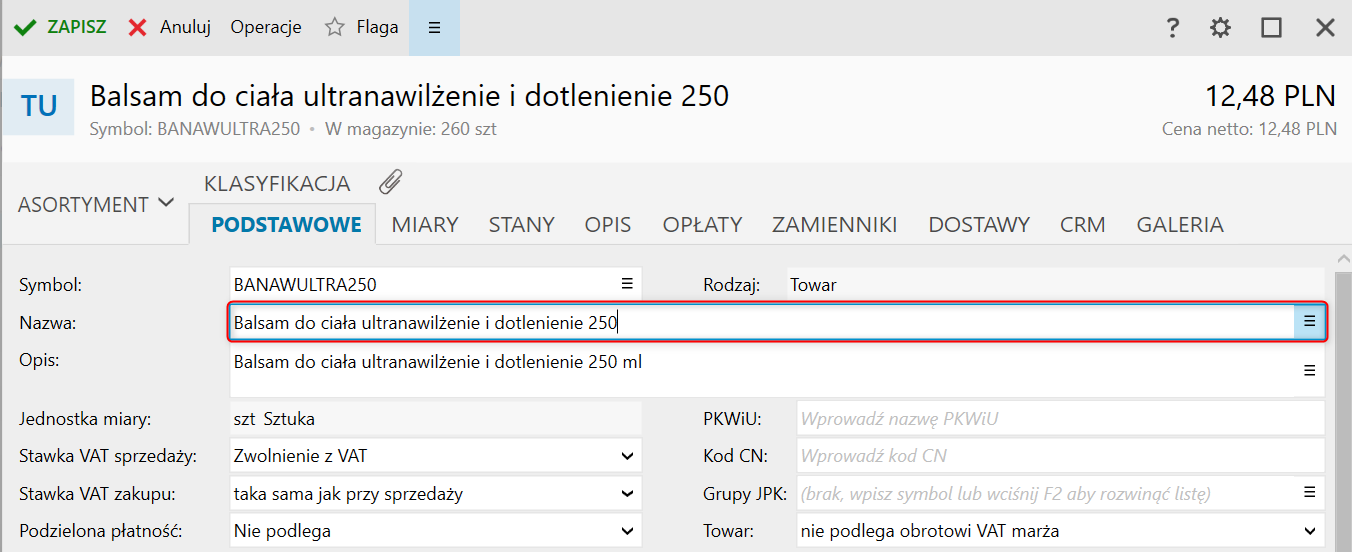Click the product title heading in the header

tap(409, 96)
